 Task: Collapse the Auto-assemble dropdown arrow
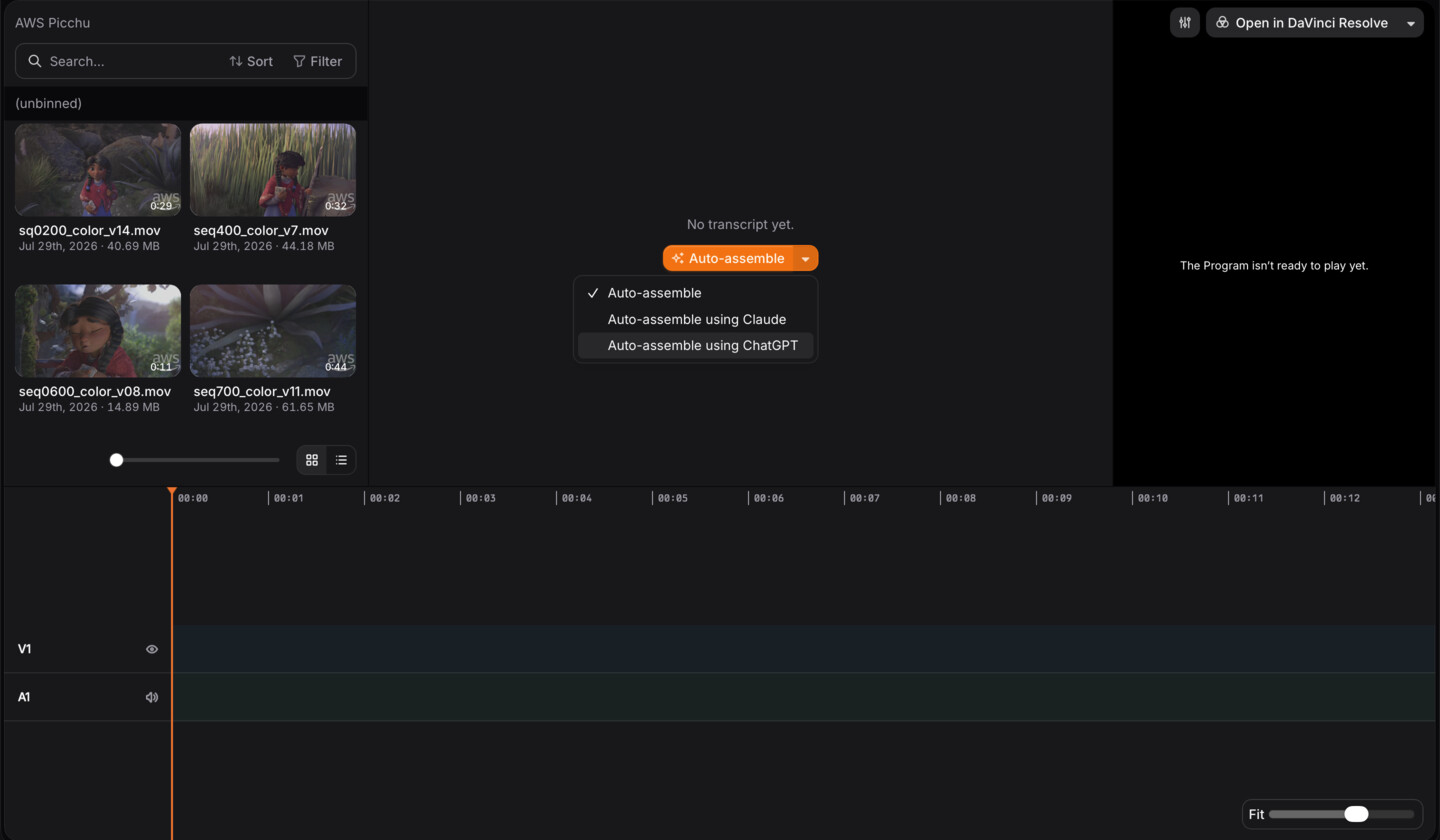point(806,258)
